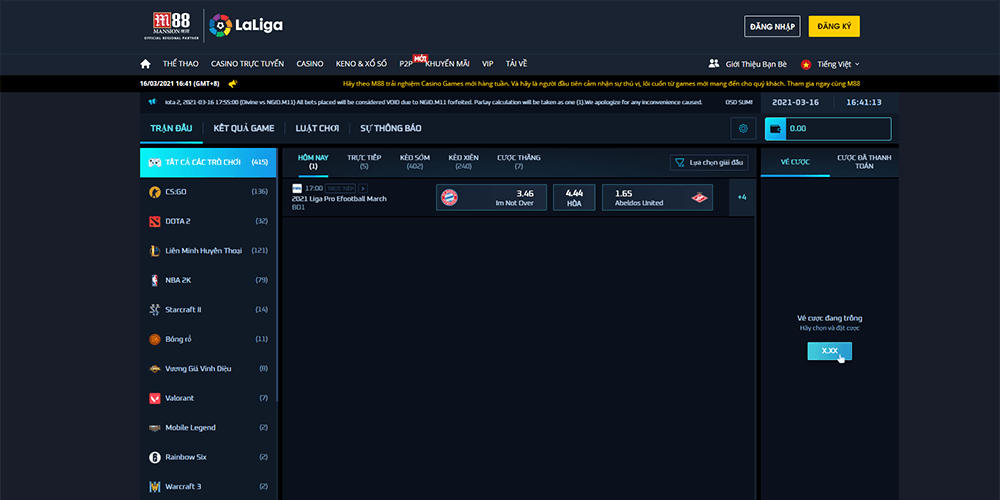Select the Trực Tiếp tab
This screenshot has width=1000, height=500.
(x=364, y=161)
